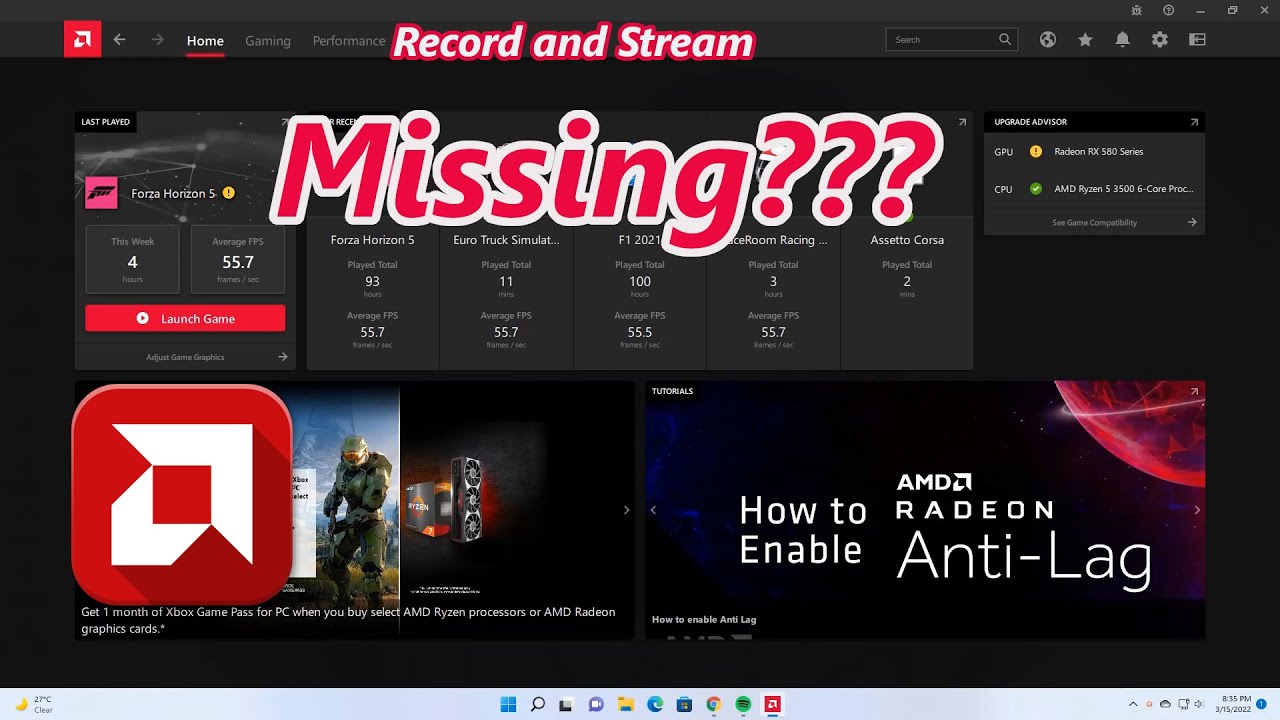Open the bug report tool icon
Viewport: 1280px width, 720px height.
coord(1137,10)
